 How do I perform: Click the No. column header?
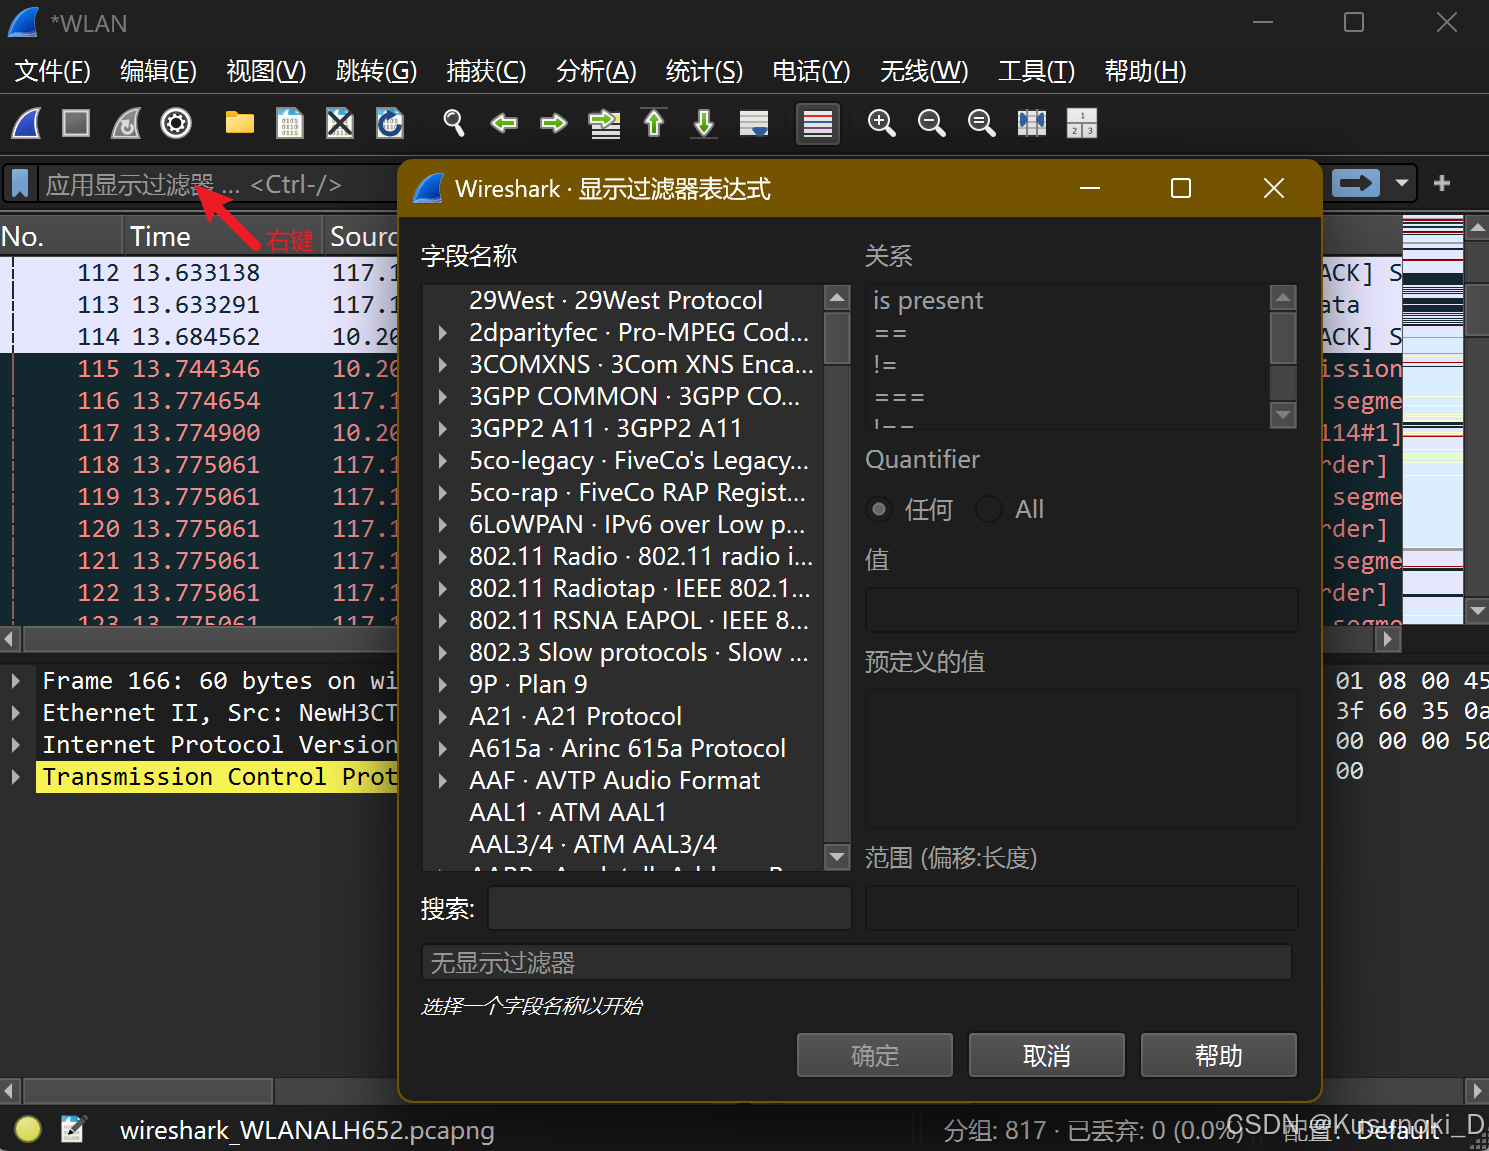pyautogui.click(x=61, y=237)
